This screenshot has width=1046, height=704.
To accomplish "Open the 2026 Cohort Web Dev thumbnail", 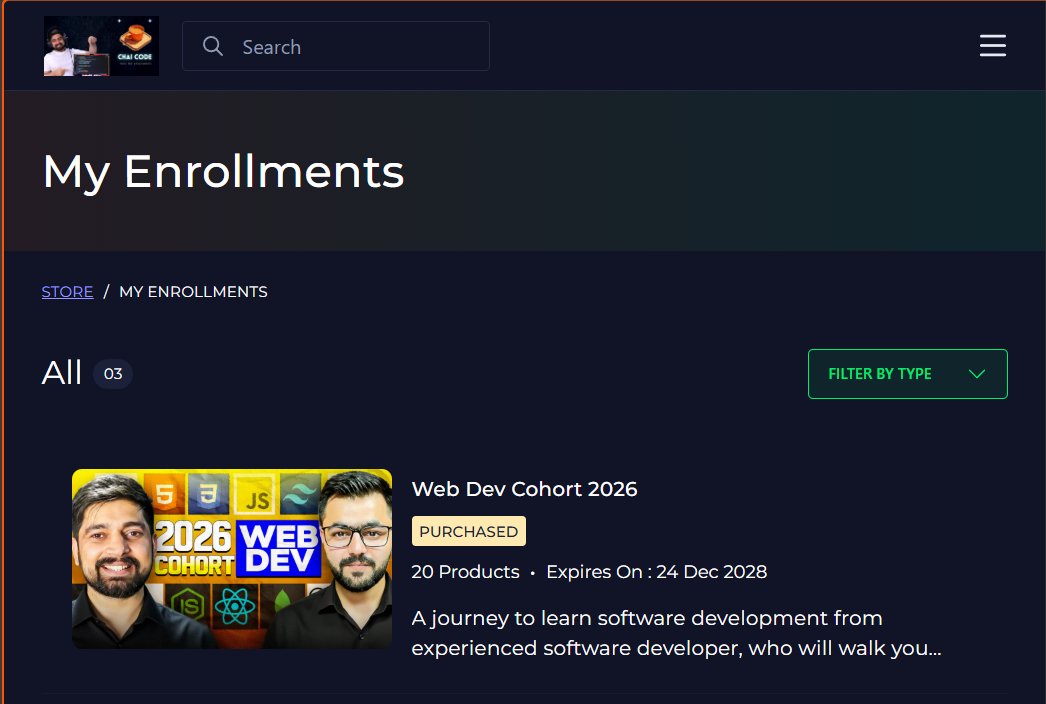I will click(232, 559).
